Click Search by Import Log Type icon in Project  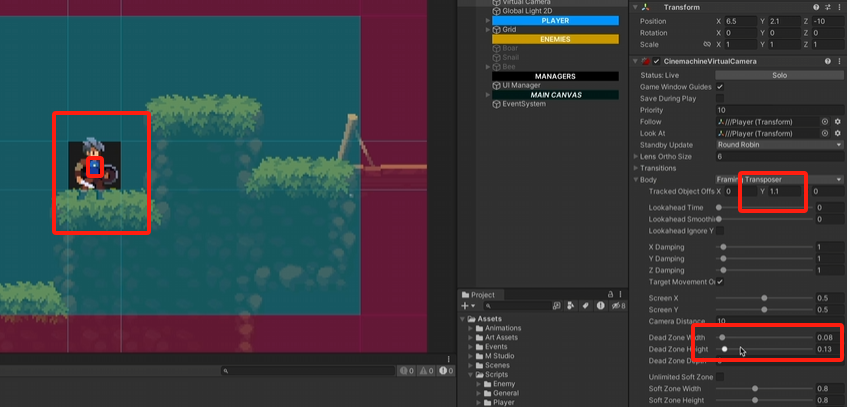pos(601,306)
